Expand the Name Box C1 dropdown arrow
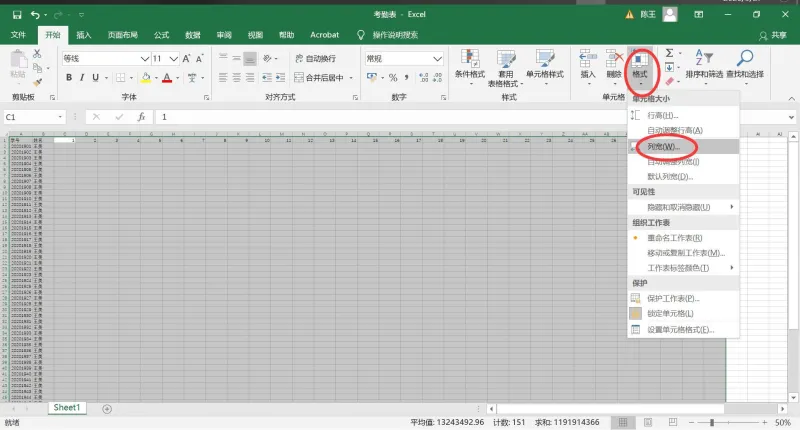The image size is (800, 430). (60, 117)
